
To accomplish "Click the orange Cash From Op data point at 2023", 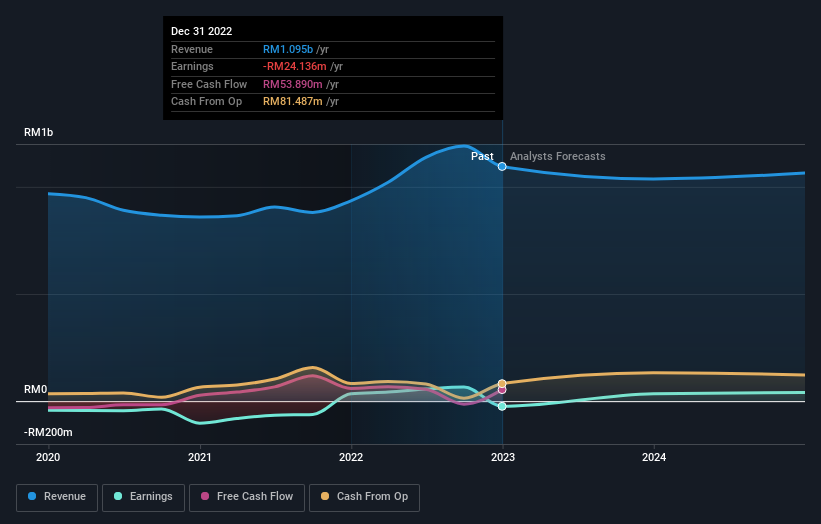I will point(502,384).
